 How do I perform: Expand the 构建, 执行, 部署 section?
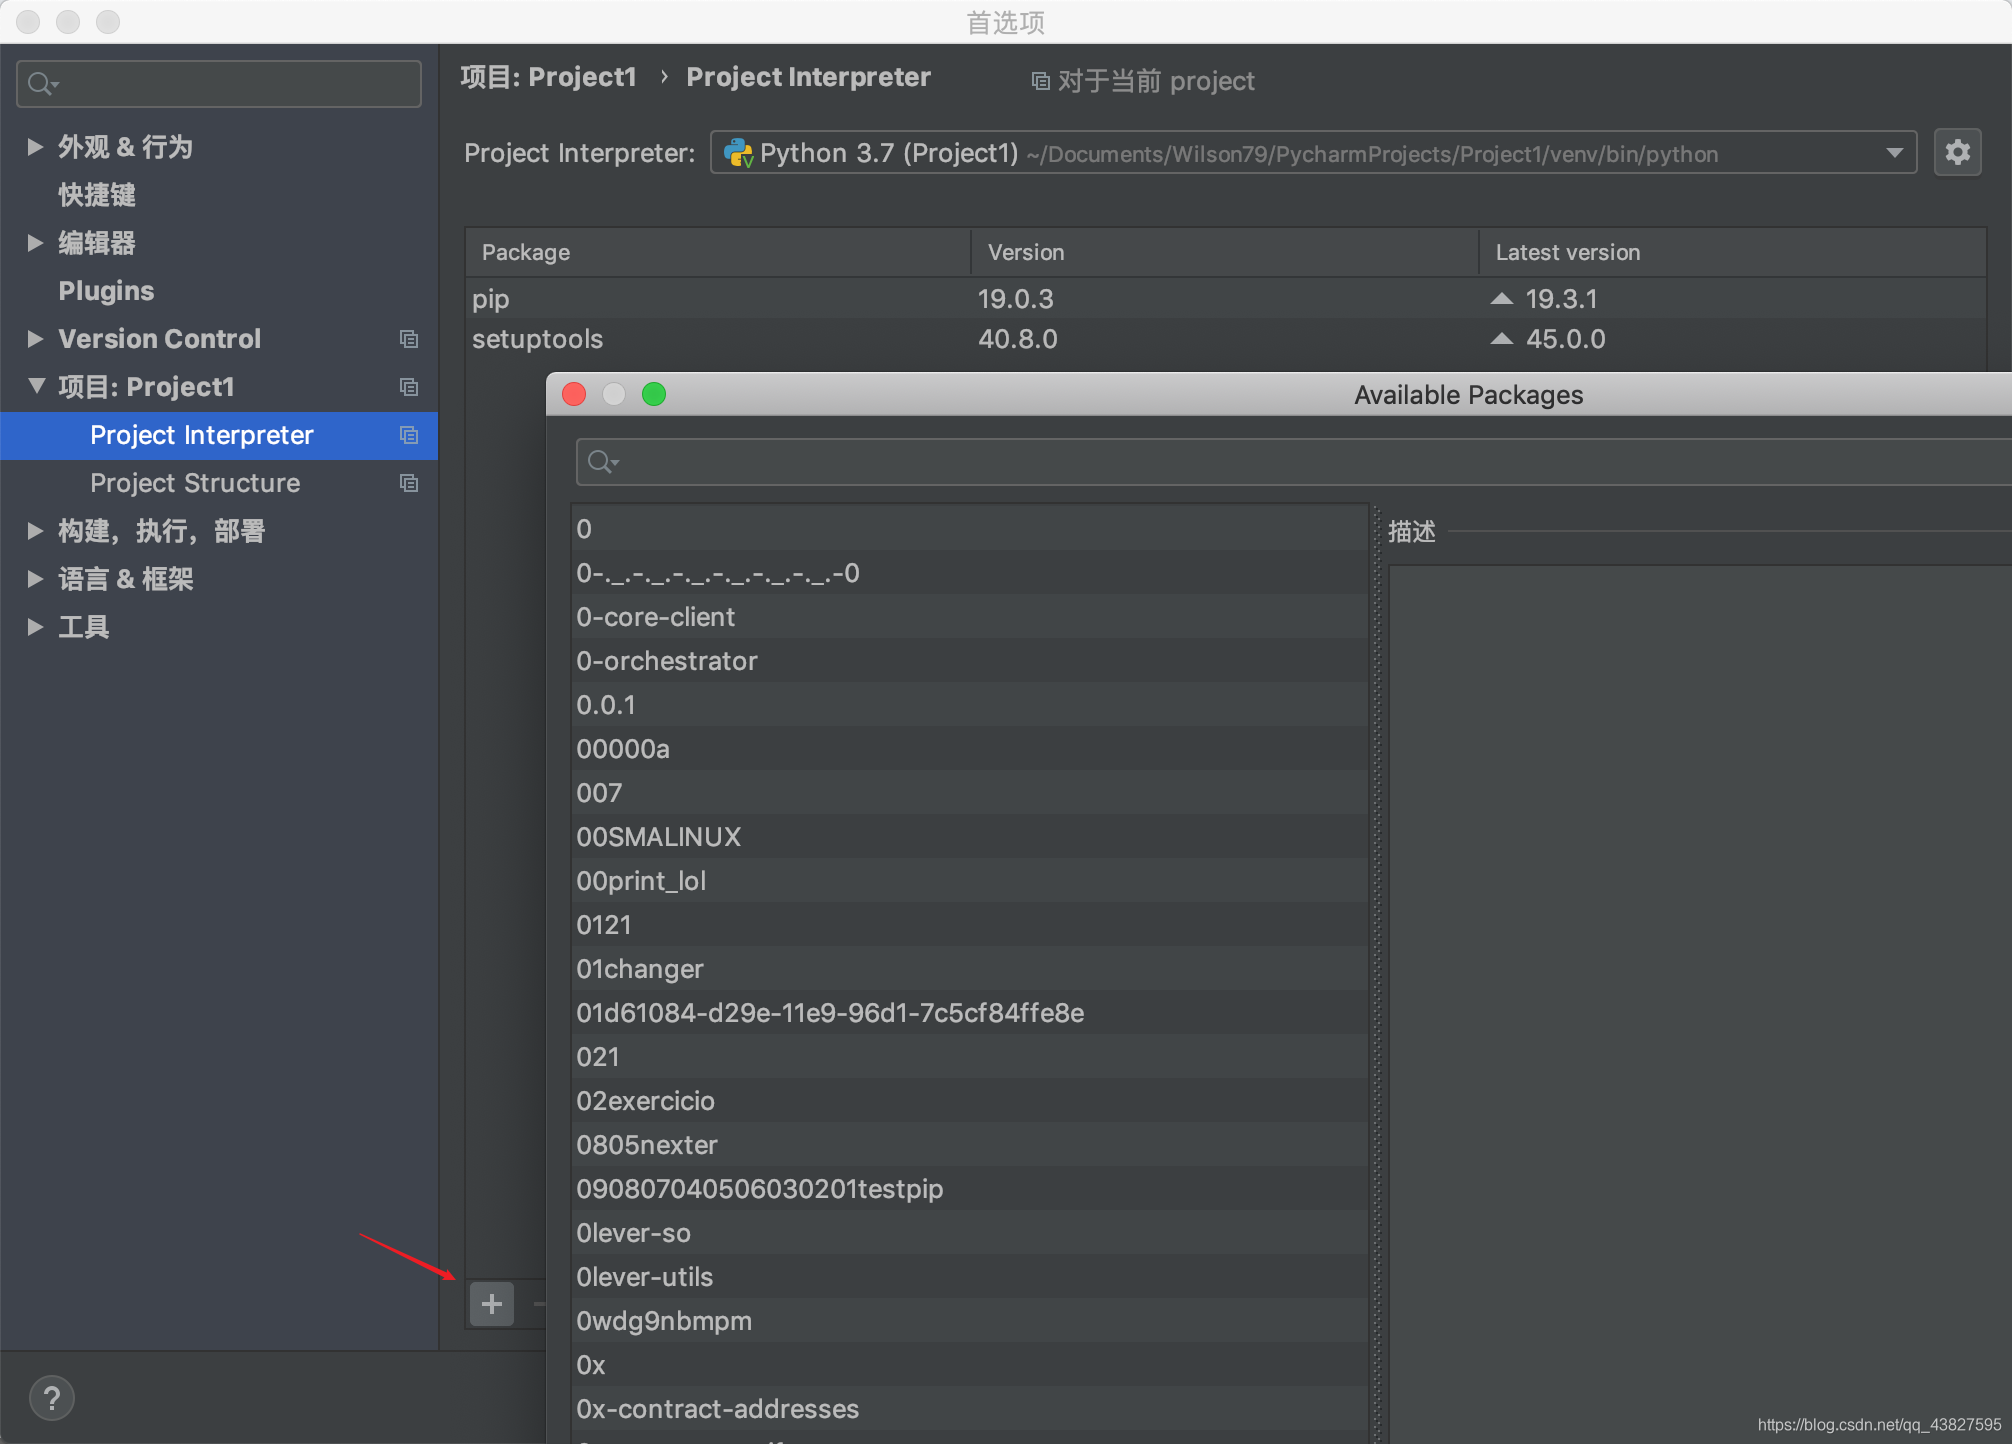coord(35,531)
